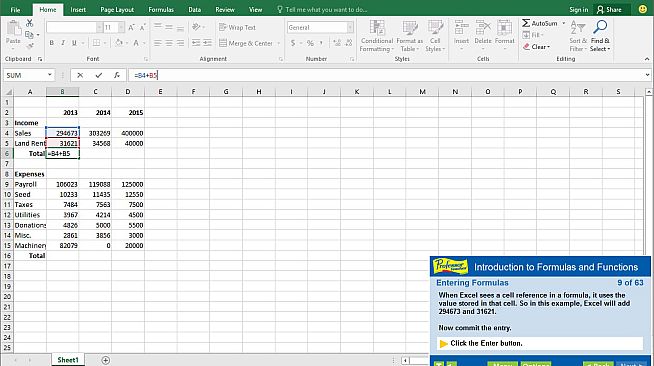Screen dimensions: 654x366
Task: Click the Comma Style icon
Action: coord(321,43)
